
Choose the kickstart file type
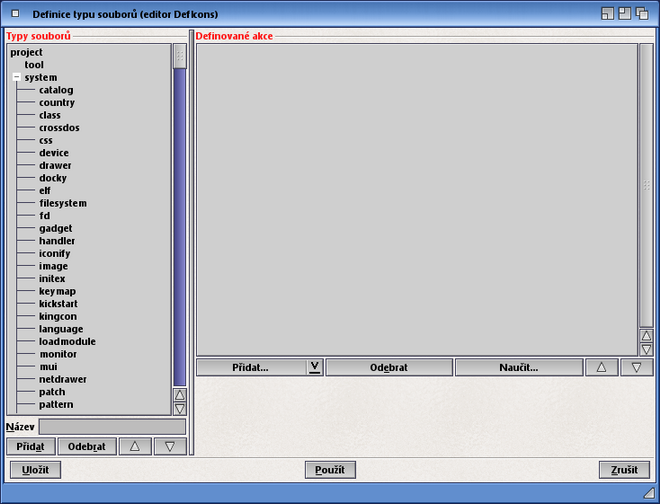pyautogui.click(x=58, y=303)
